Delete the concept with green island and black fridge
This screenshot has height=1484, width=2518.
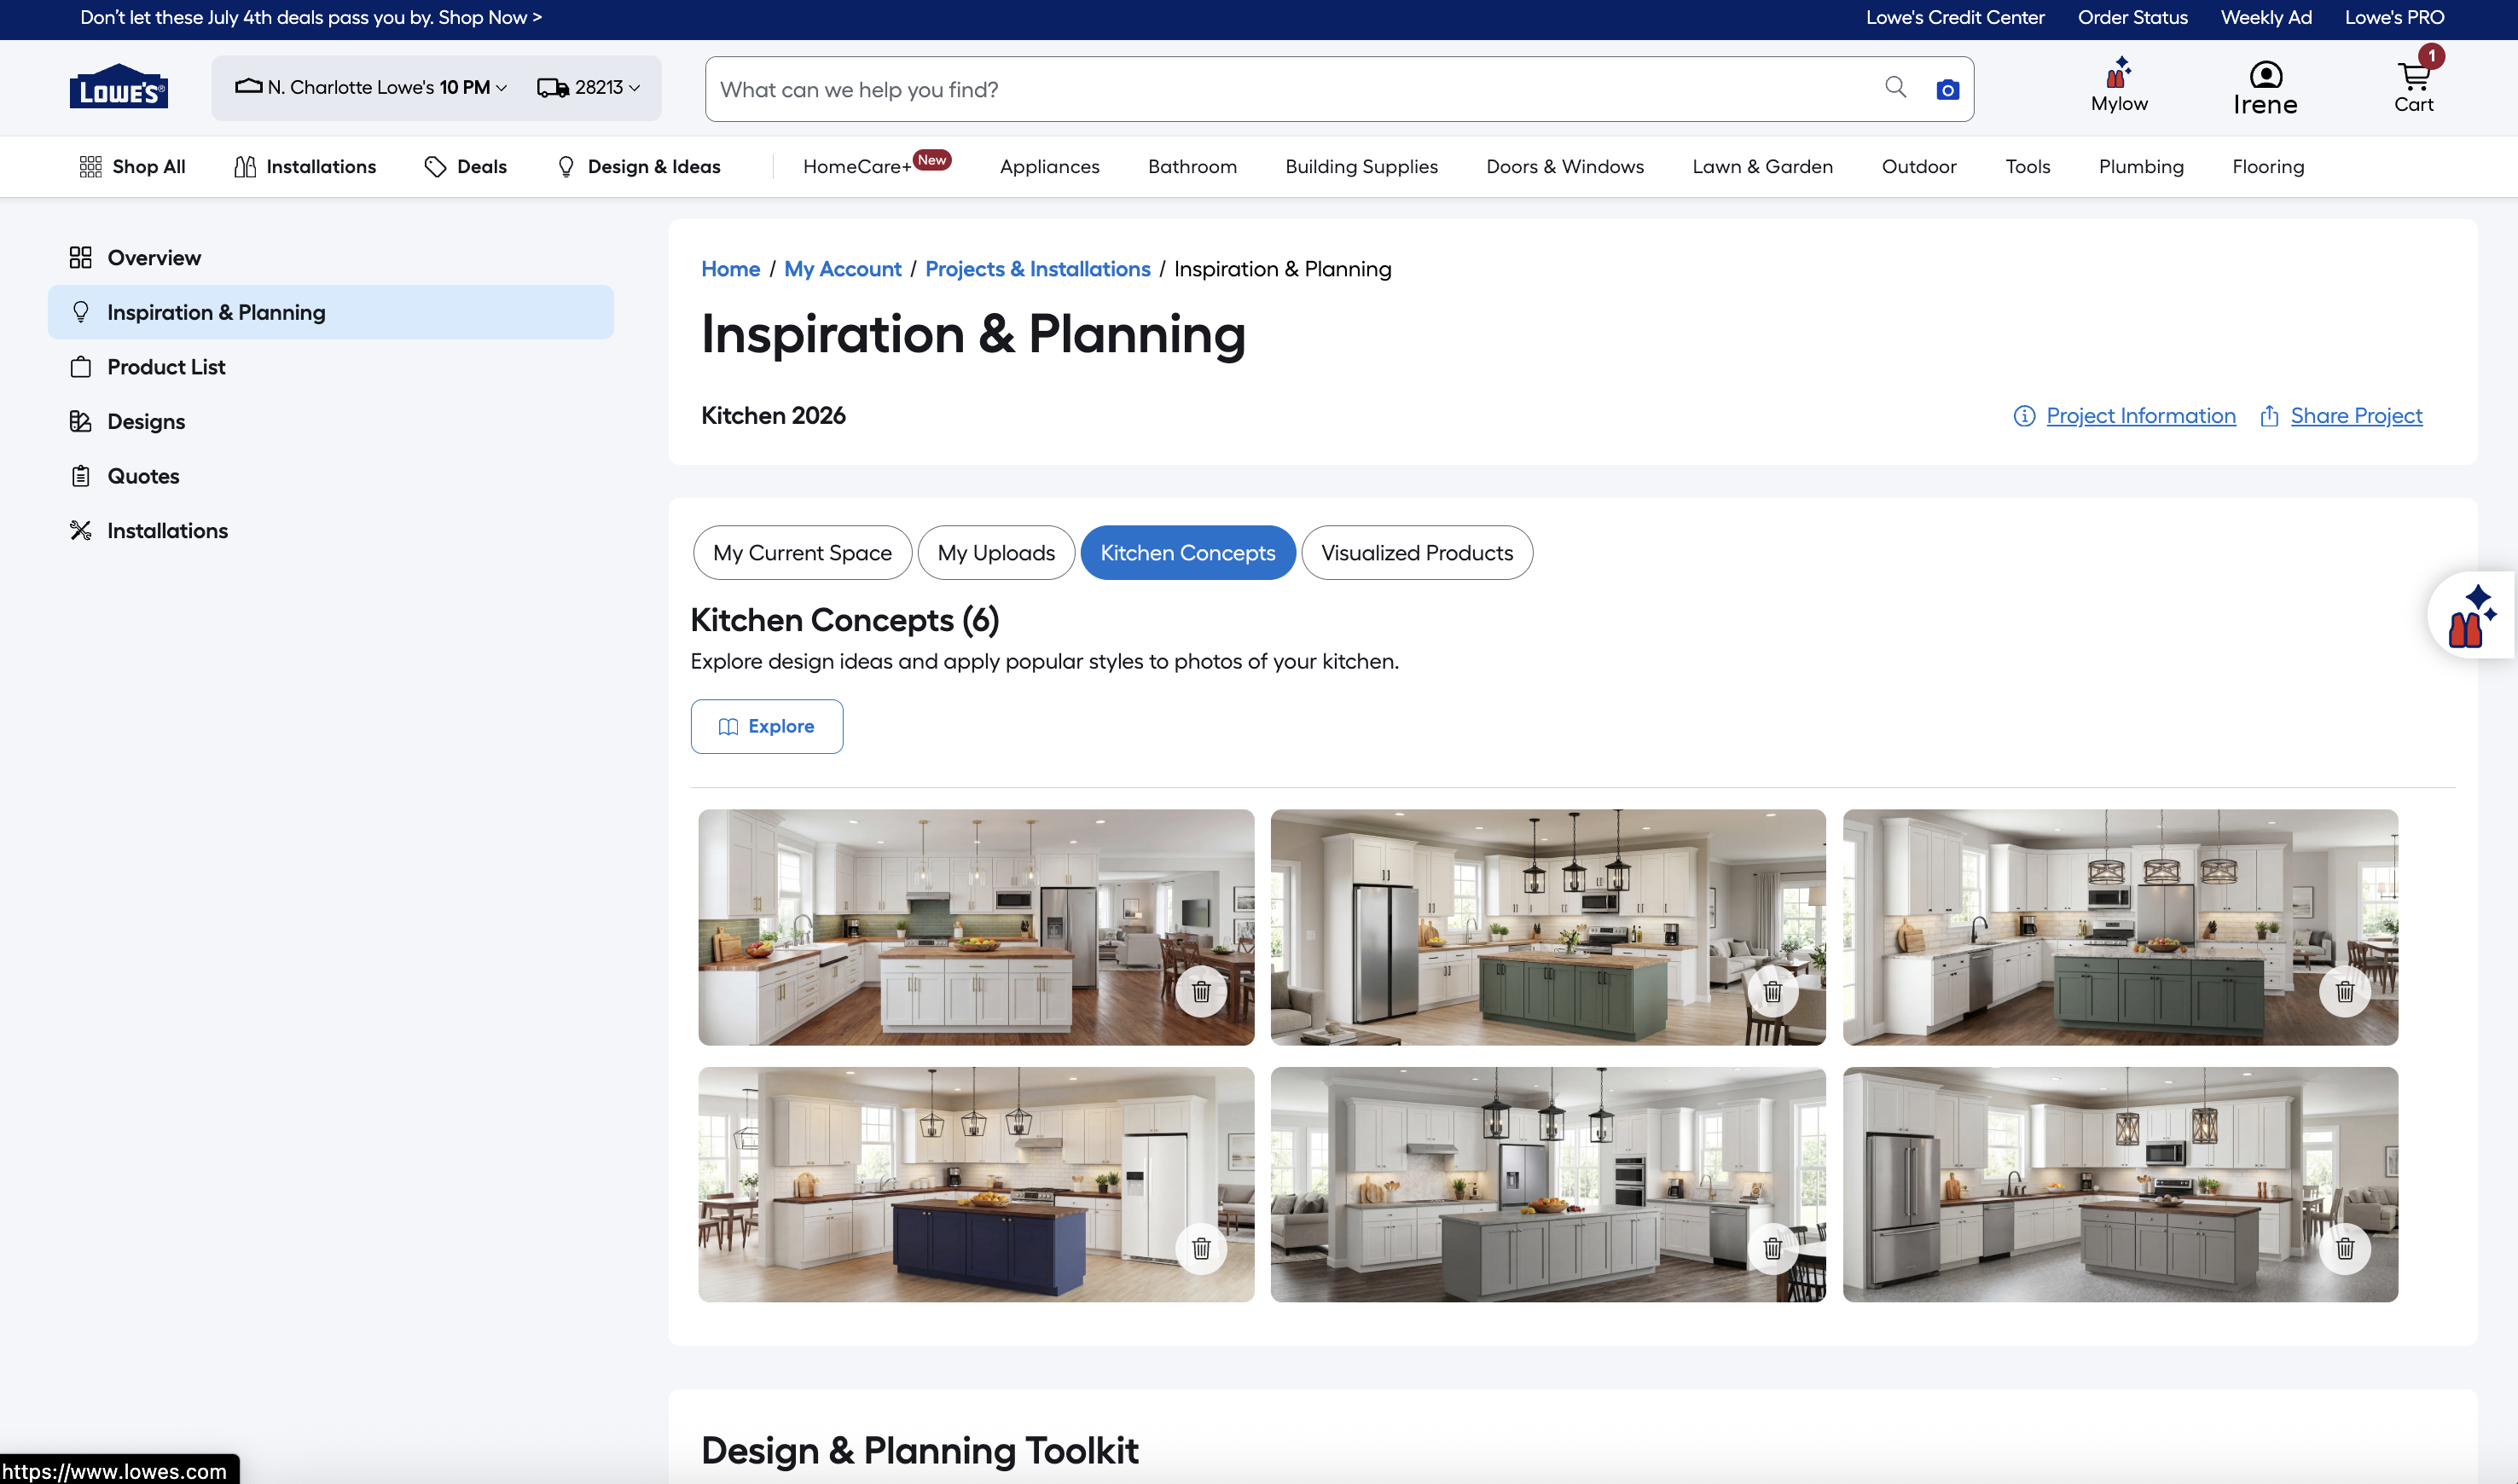click(1772, 991)
